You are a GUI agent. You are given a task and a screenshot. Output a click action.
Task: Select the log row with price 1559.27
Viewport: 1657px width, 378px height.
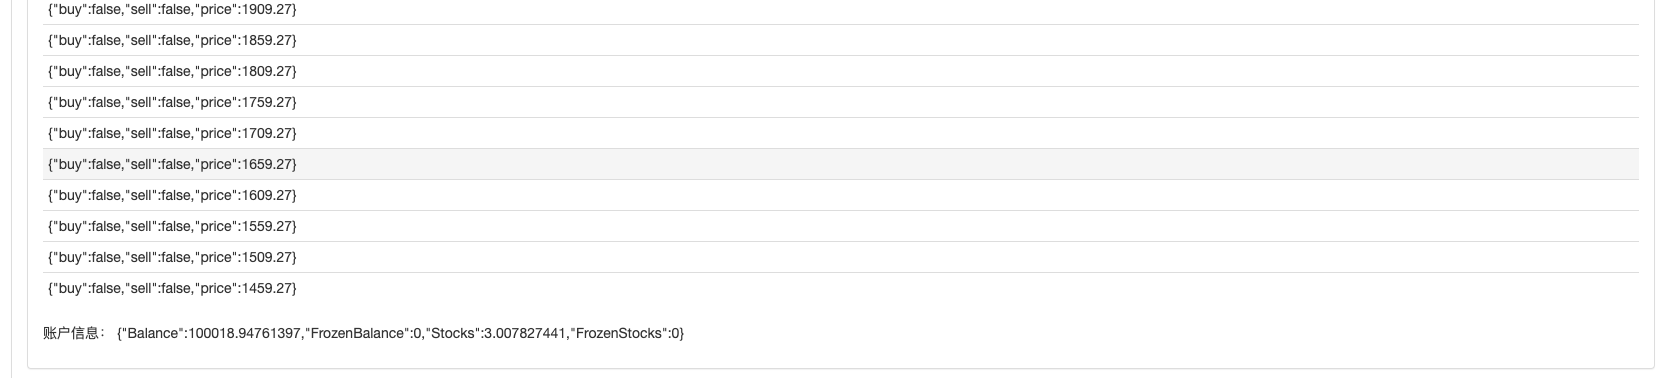pyautogui.click(x=840, y=226)
